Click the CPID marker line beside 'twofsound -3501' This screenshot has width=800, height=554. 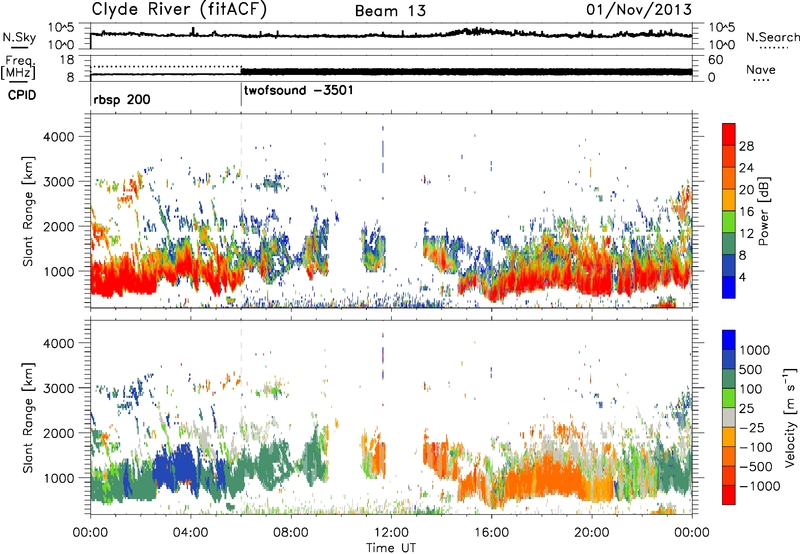(241, 95)
